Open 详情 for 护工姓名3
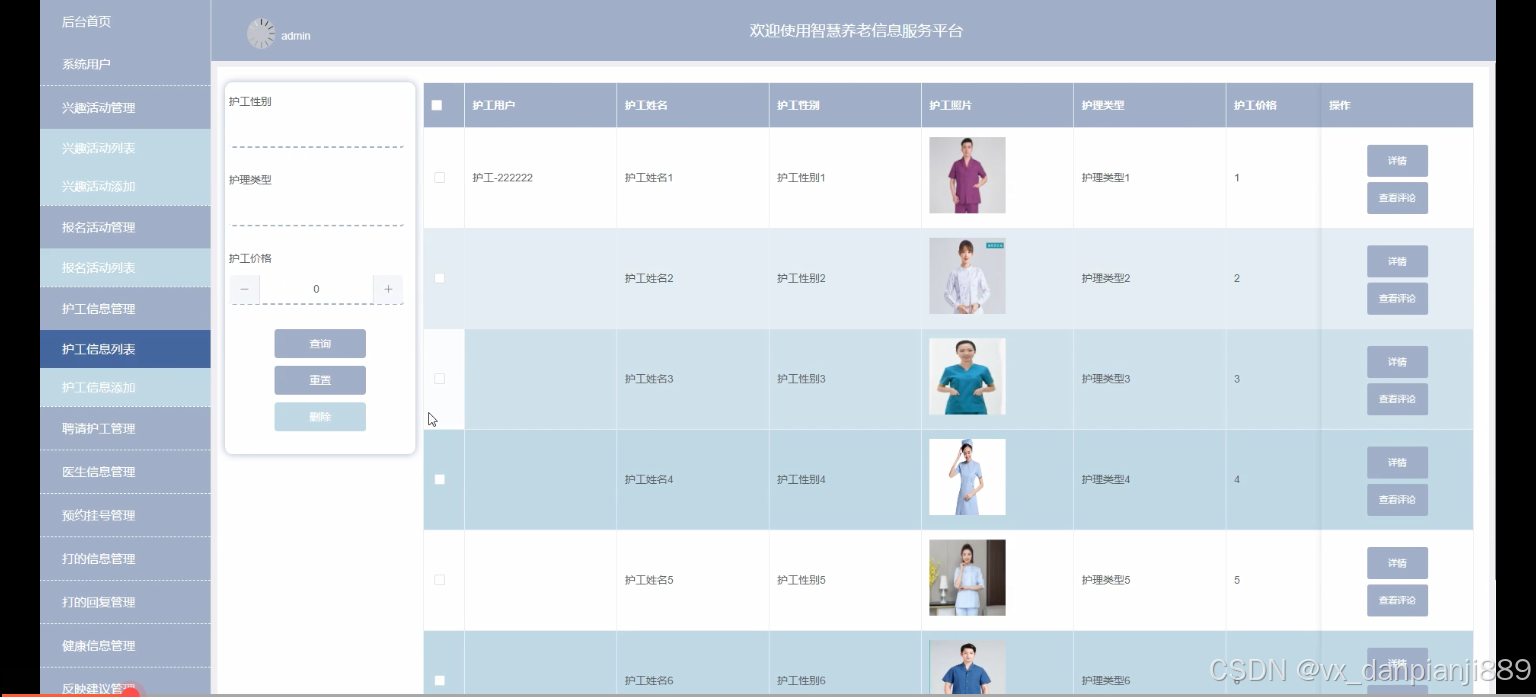 (1397, 362)
